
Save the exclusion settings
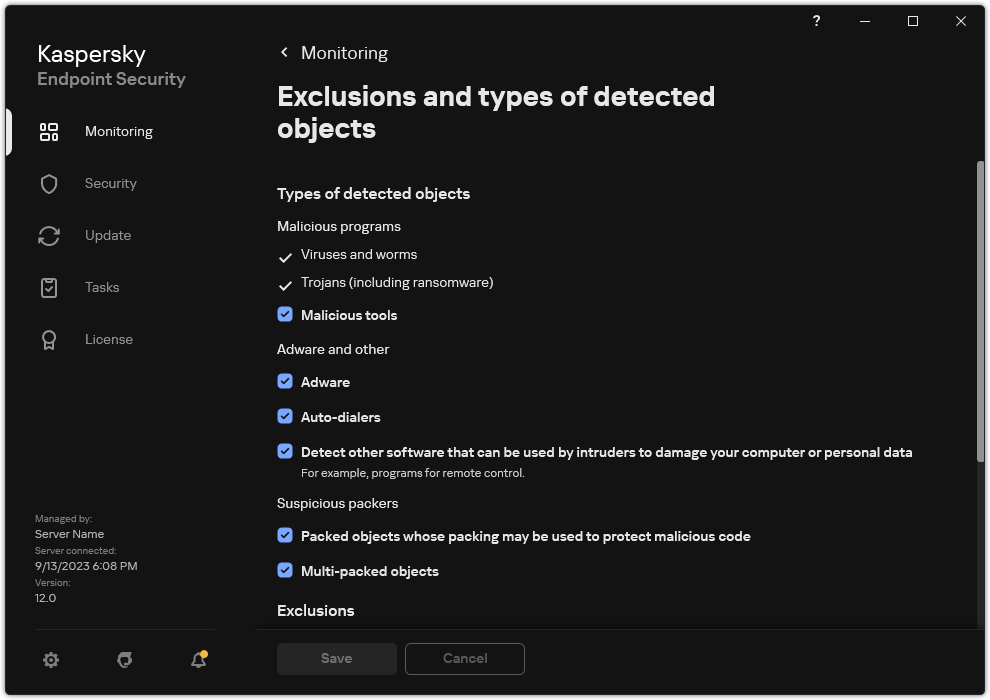[x=336, y=658]
